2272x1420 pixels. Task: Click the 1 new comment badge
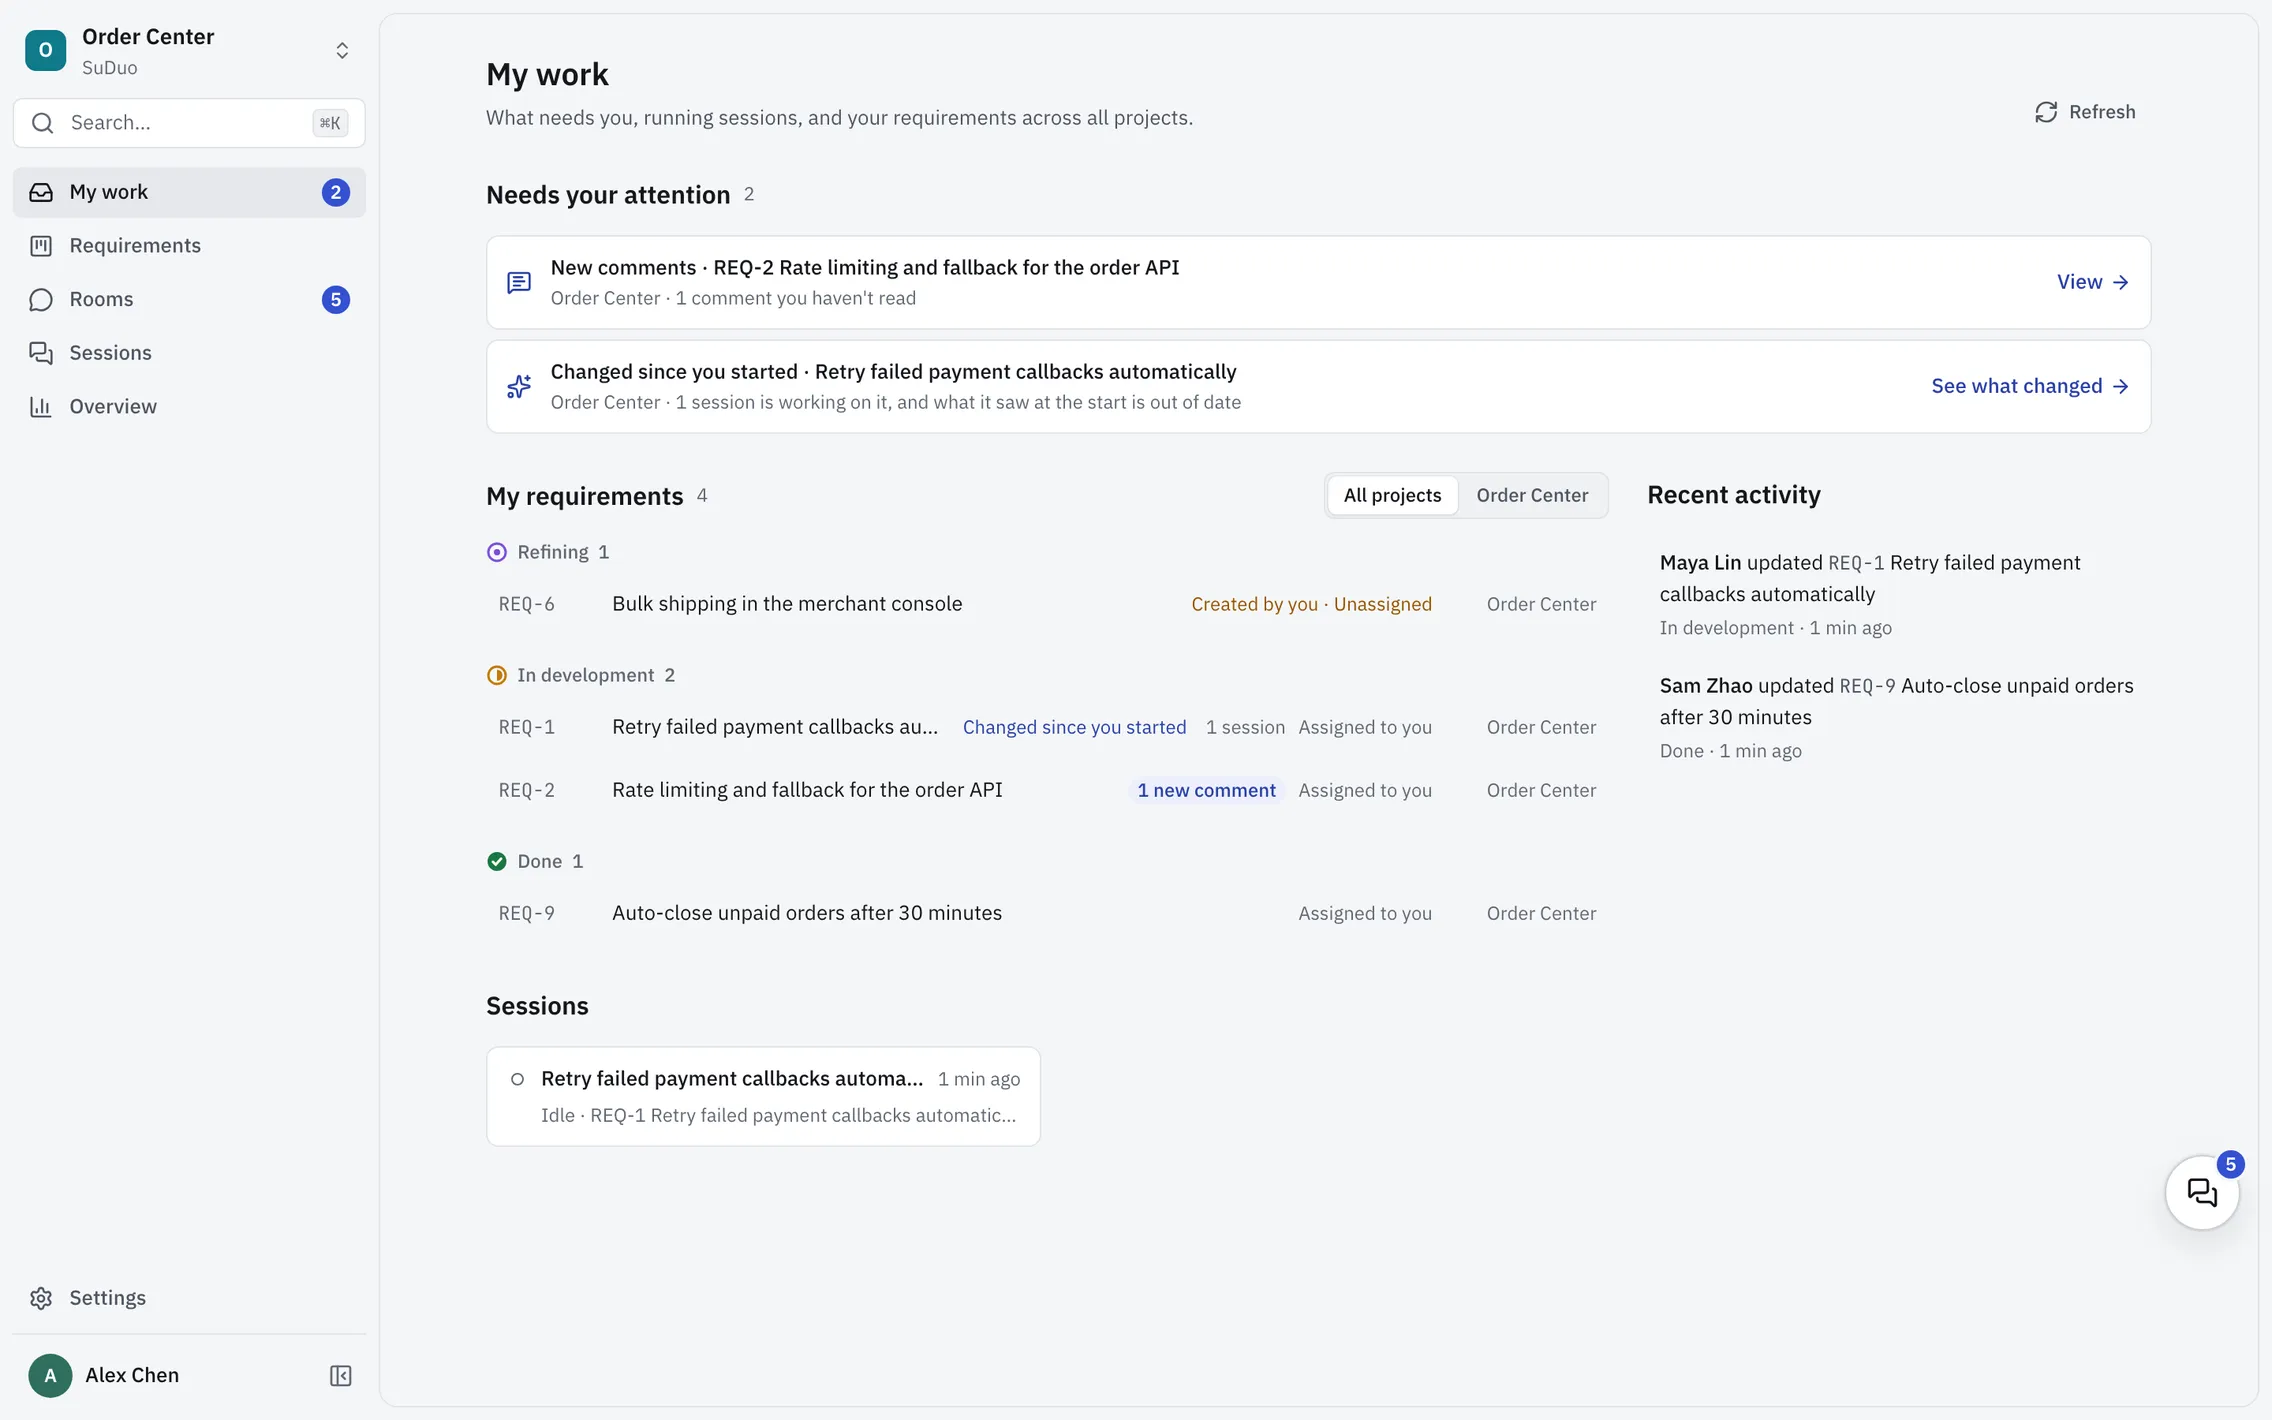click(x=1206, y=790)
